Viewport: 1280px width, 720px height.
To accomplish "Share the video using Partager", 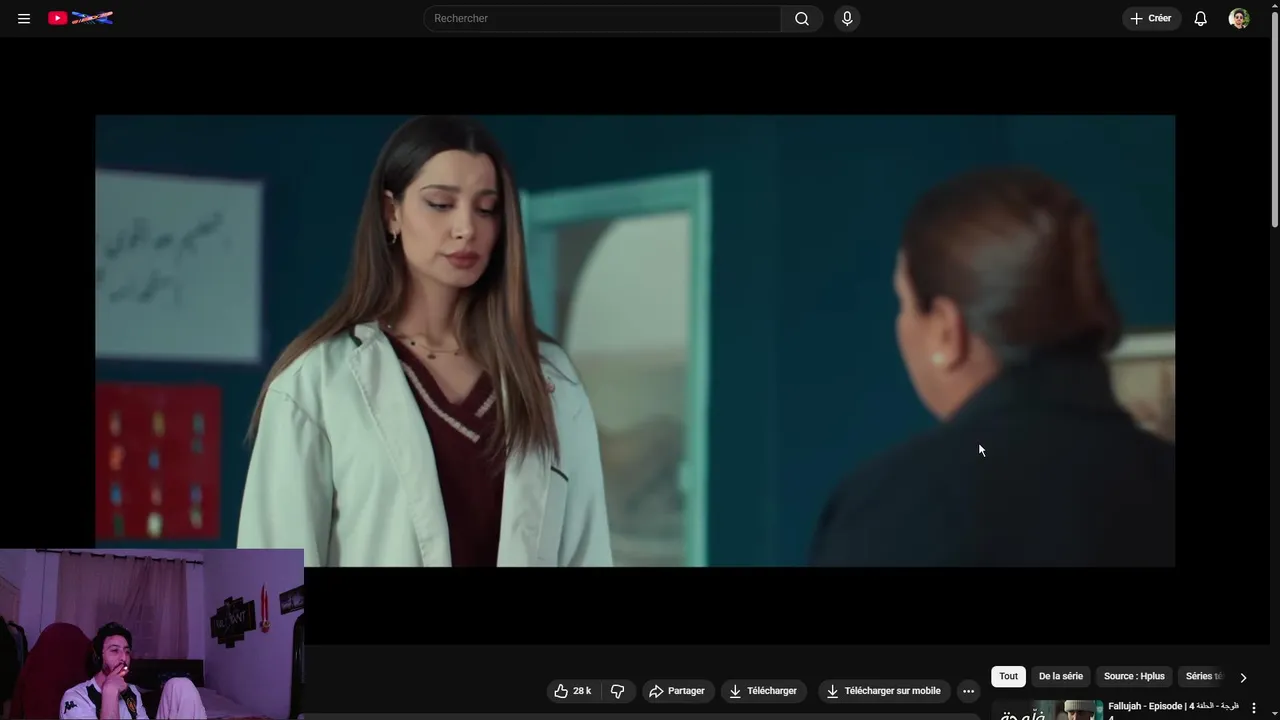I will (x=677, y=691).
